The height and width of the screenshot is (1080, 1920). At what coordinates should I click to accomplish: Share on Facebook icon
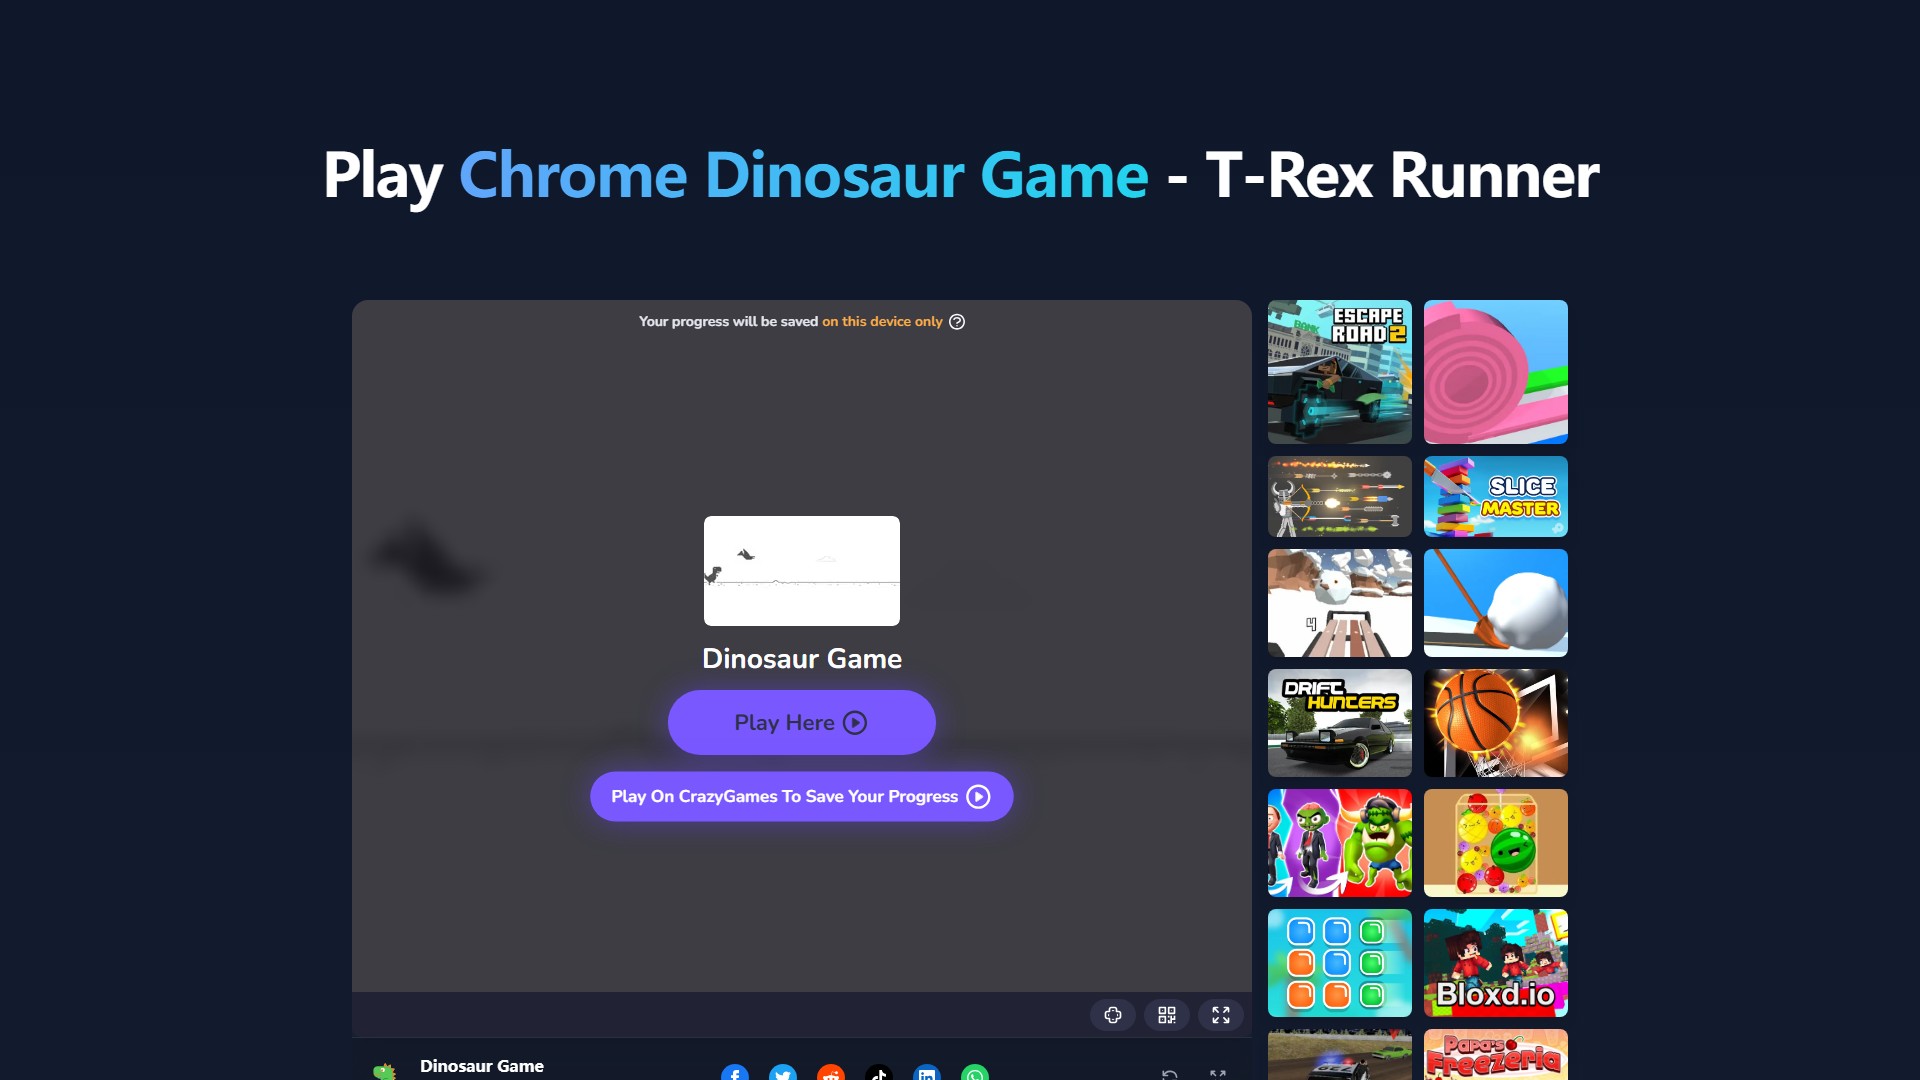735,1074
